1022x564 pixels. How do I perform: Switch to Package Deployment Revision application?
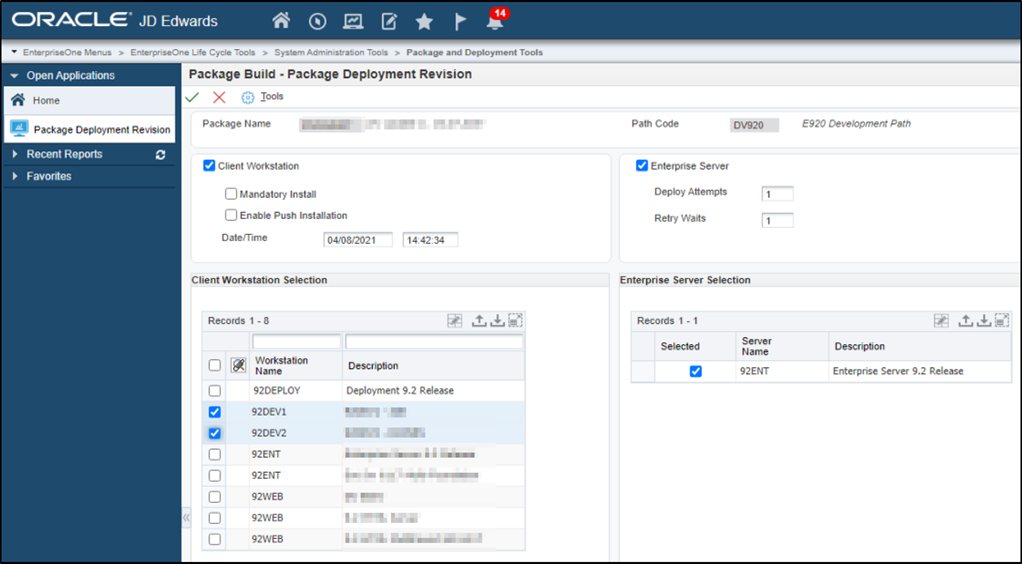[x=89, y=129]
